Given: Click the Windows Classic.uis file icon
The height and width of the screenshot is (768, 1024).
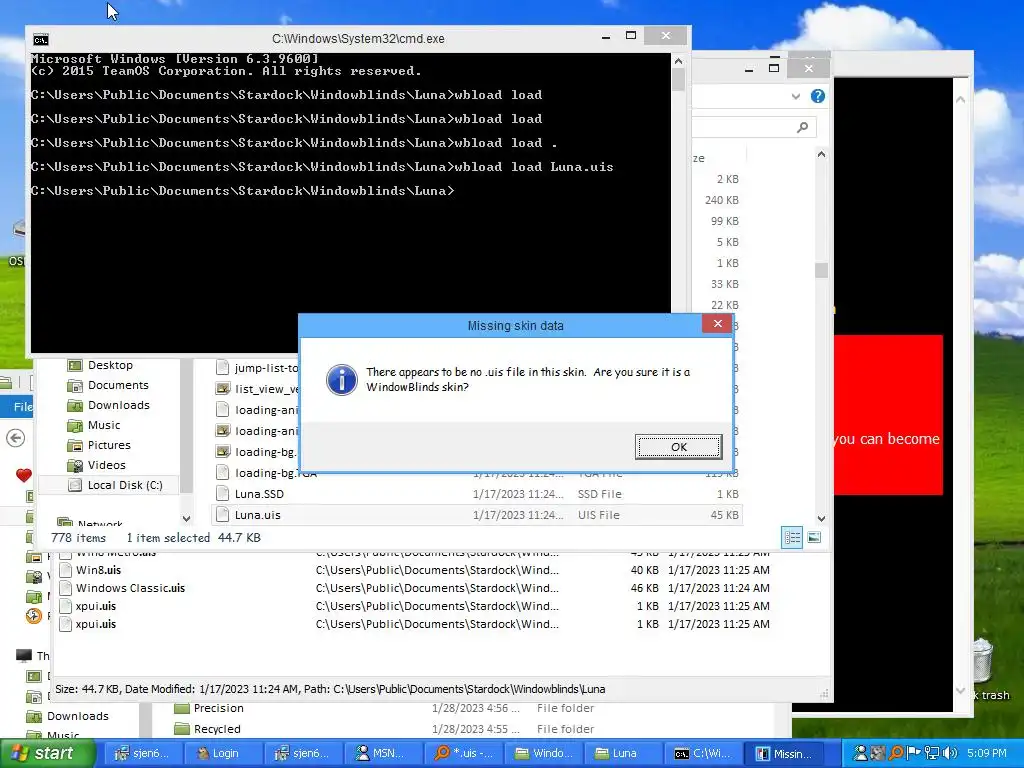Looking at the screenshot, I should click(x=65, y=588).
